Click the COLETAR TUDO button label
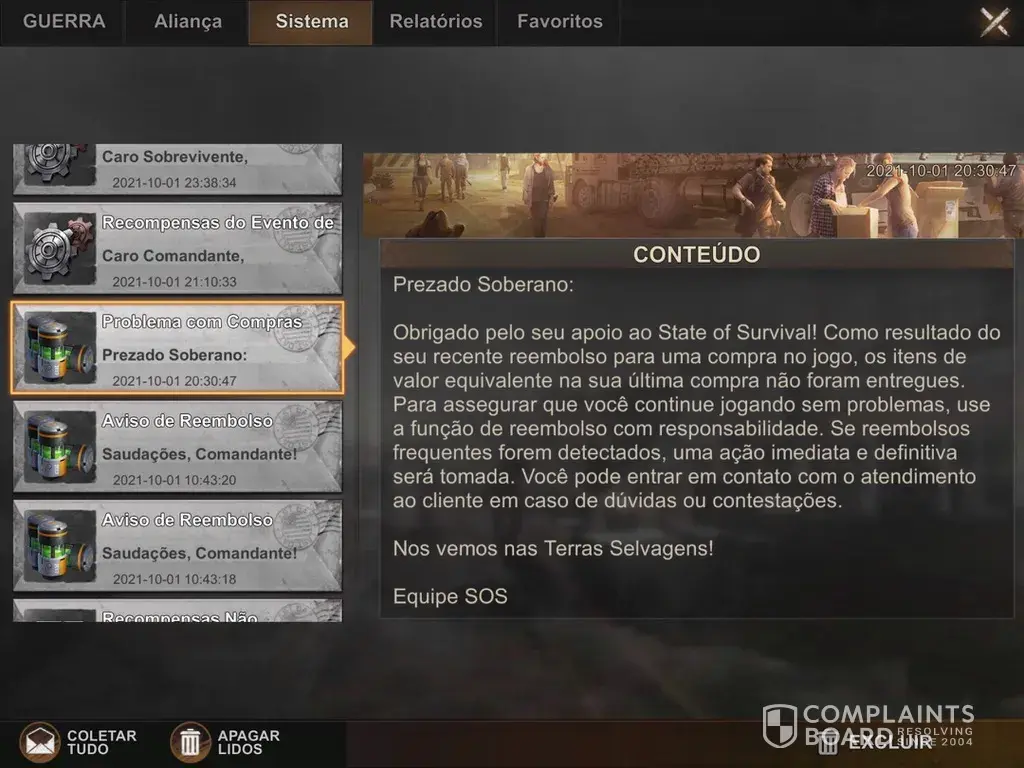The width and height of the screenshot is (1024, 768). pos(102,743)
